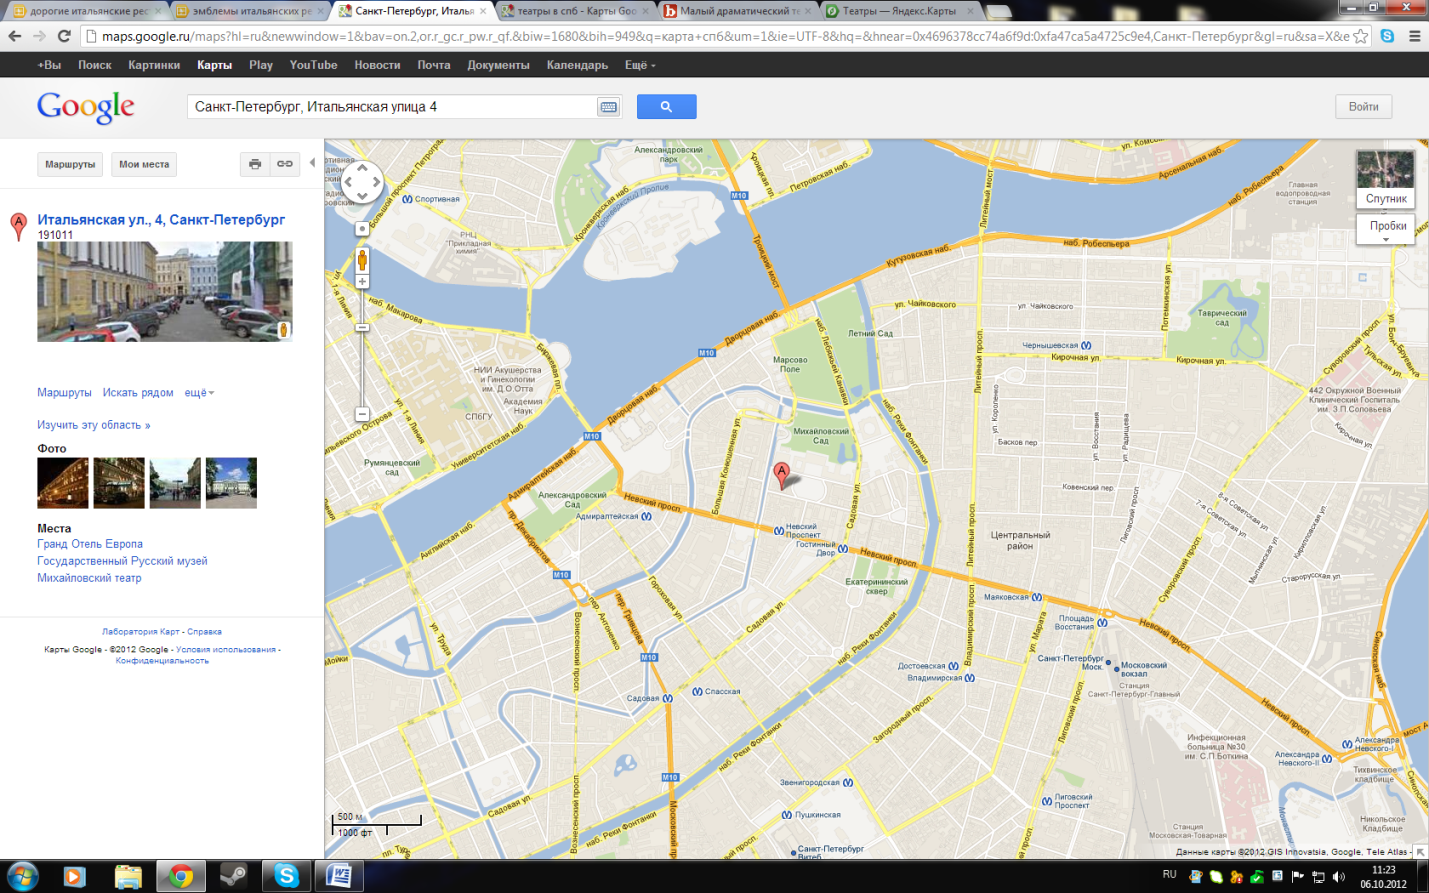Click red marker A beside the address result
Image resolution: width=1429 pixels, height=893 pixels.
[18, 226]
